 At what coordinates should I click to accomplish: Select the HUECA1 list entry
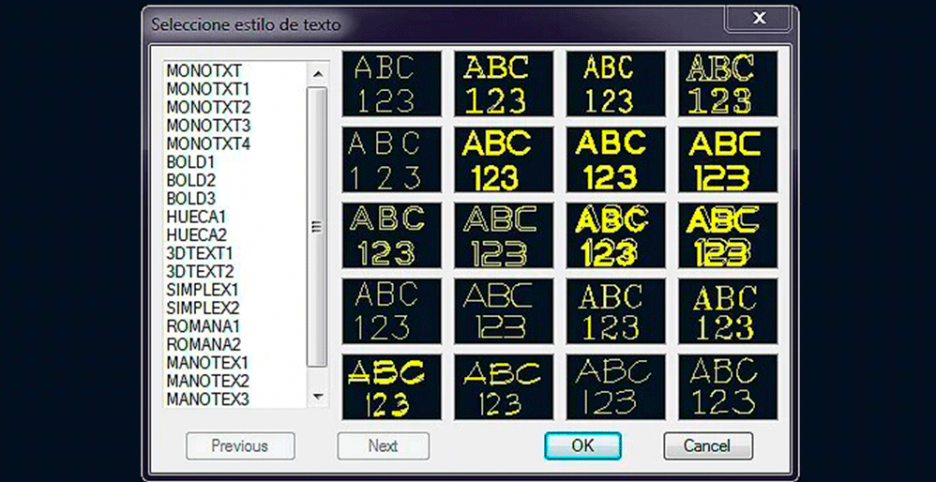[196, 216]
